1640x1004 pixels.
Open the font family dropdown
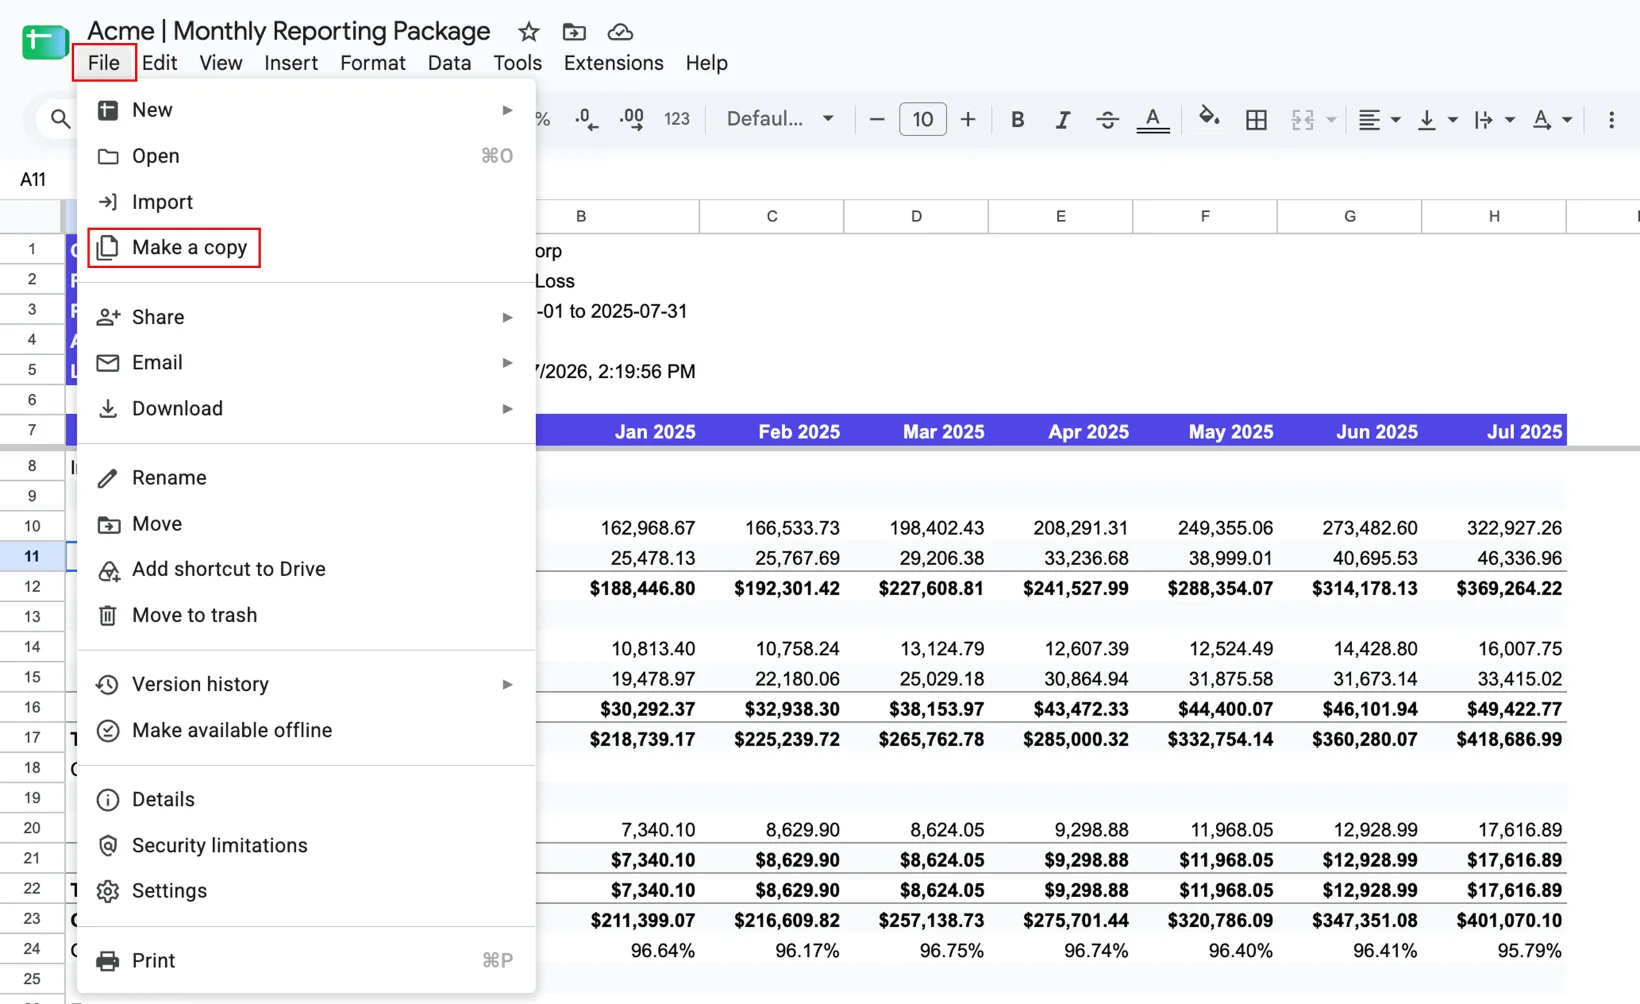click(780, 119)
